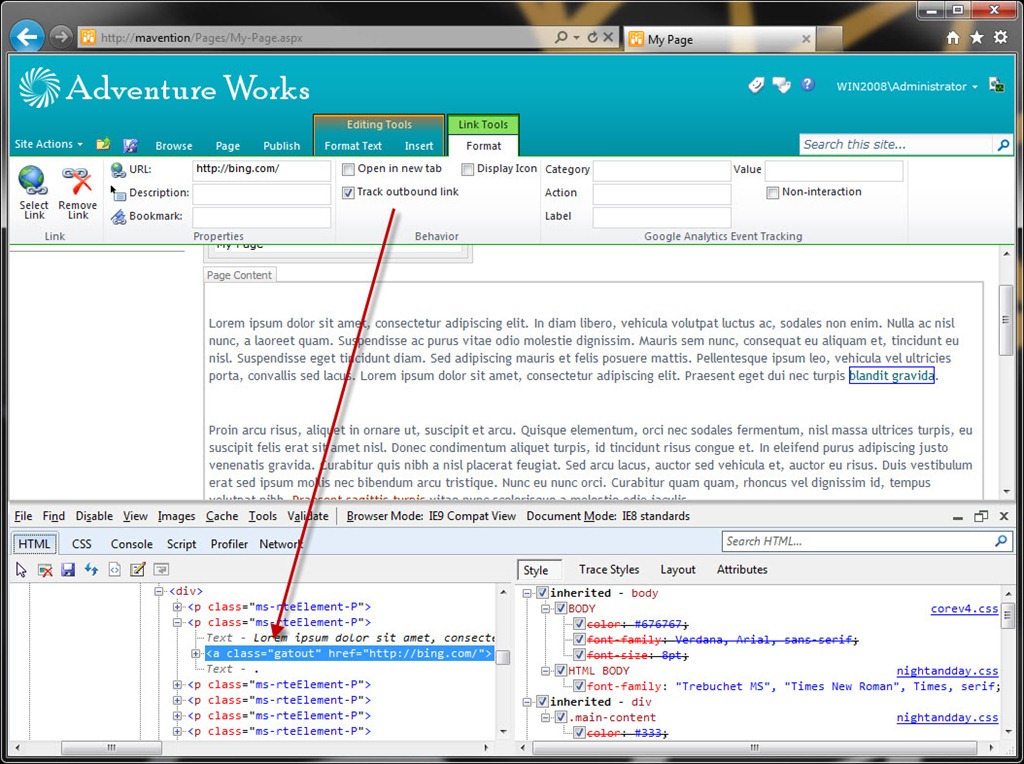Click the edit HTML pencil icon
1024x764 pixels.
138,569
